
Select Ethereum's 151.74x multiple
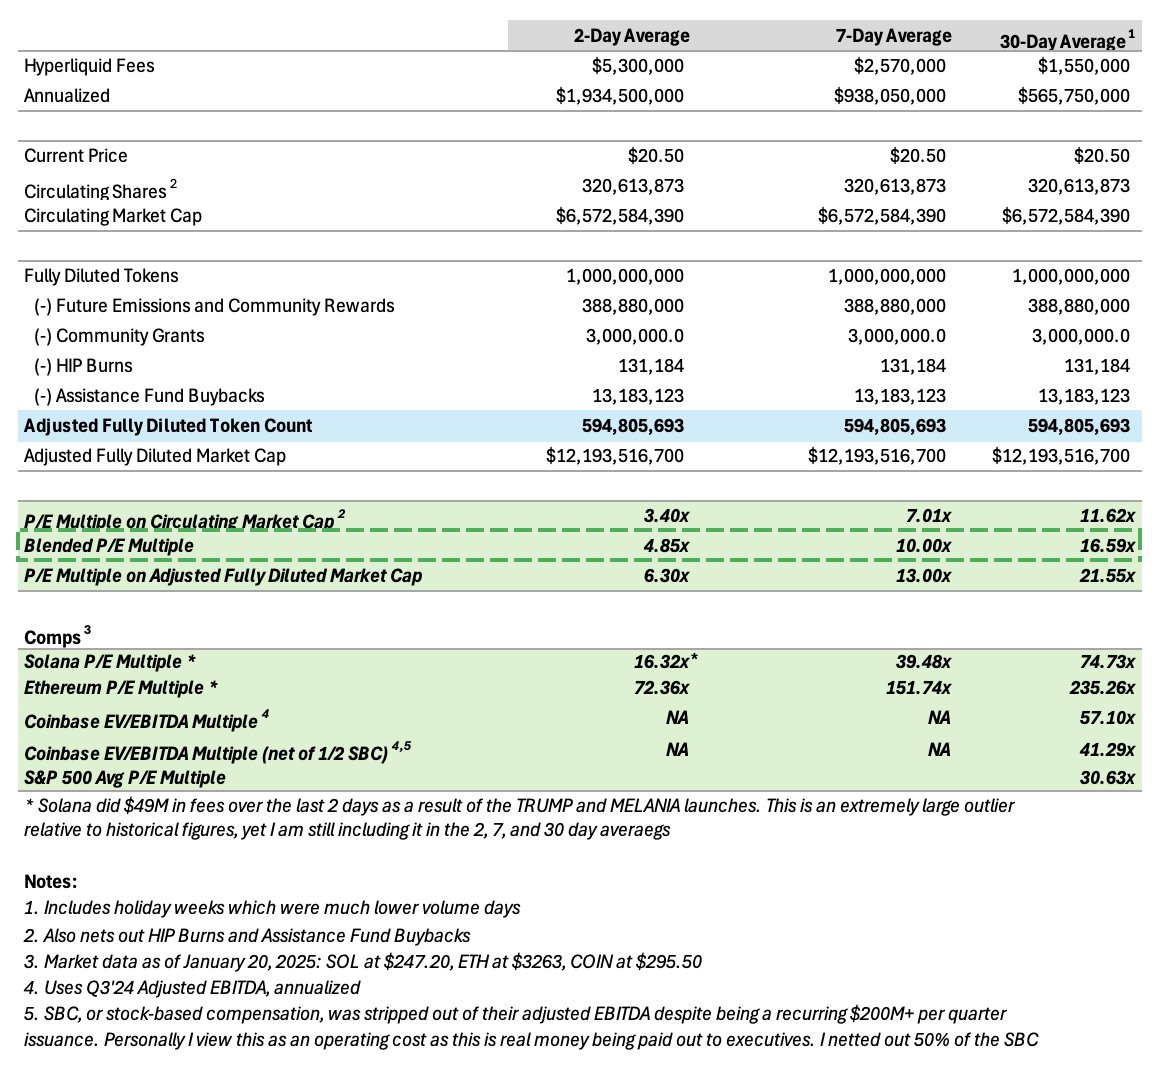(918, 688)
